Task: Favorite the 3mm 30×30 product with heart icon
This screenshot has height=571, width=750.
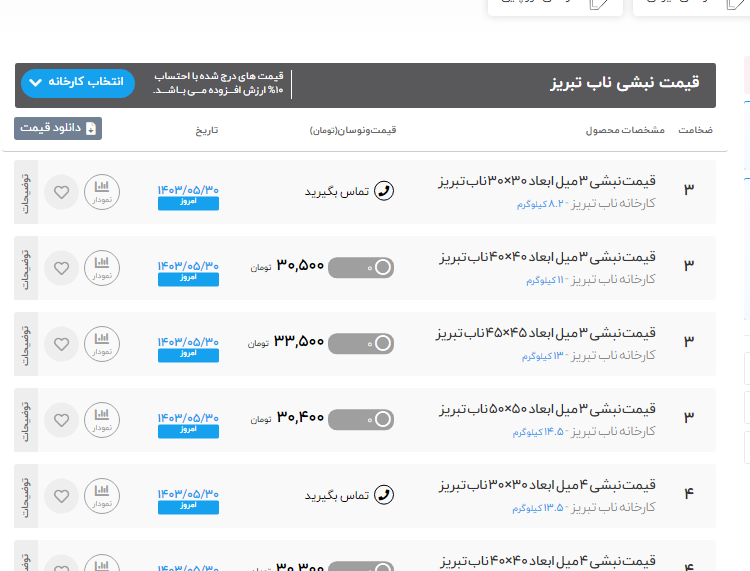Action: (62, 191)
